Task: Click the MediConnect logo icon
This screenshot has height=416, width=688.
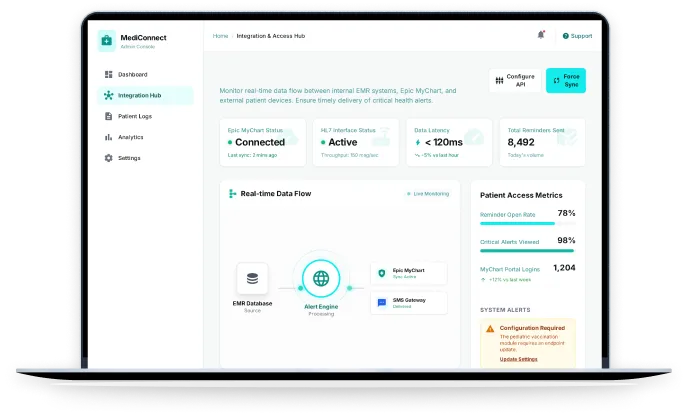Action: [x=107, y=40]
